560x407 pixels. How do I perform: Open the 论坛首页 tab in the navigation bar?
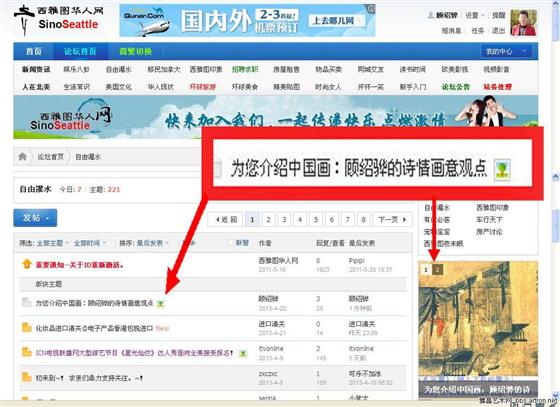point(80,52)
